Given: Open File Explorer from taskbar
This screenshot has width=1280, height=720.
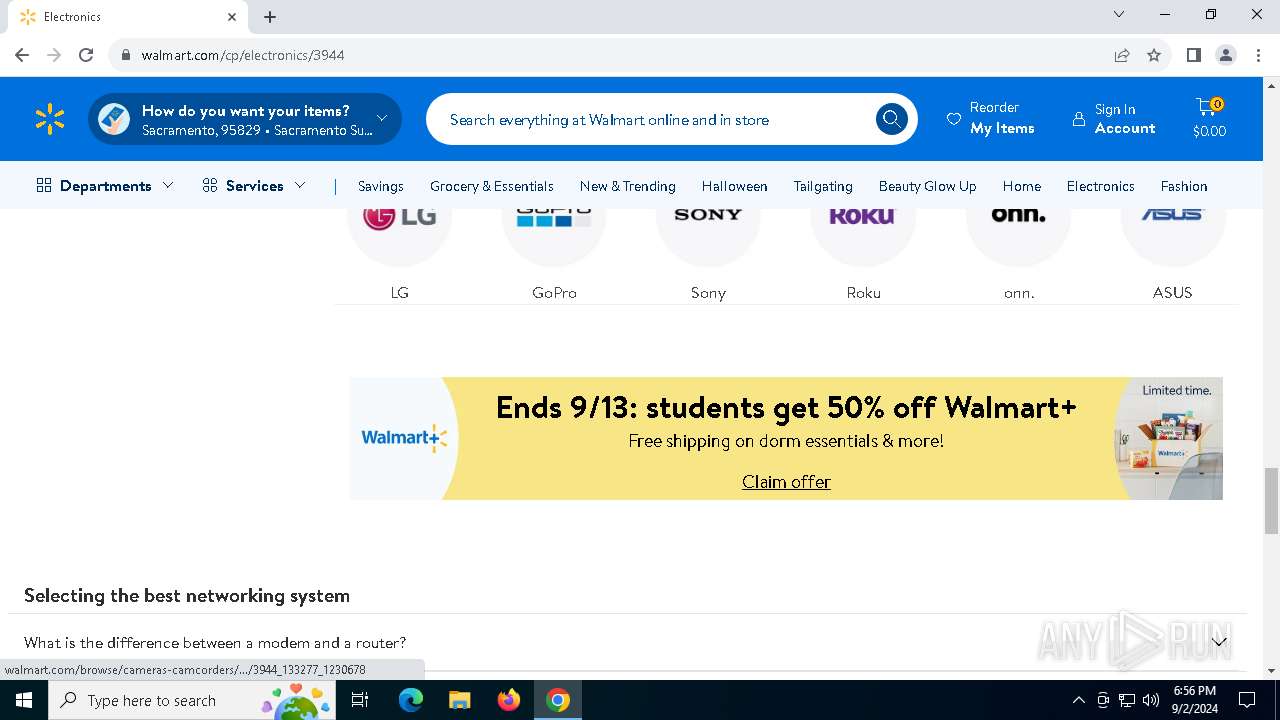Looking at the screenshot, I should [459, 700].
